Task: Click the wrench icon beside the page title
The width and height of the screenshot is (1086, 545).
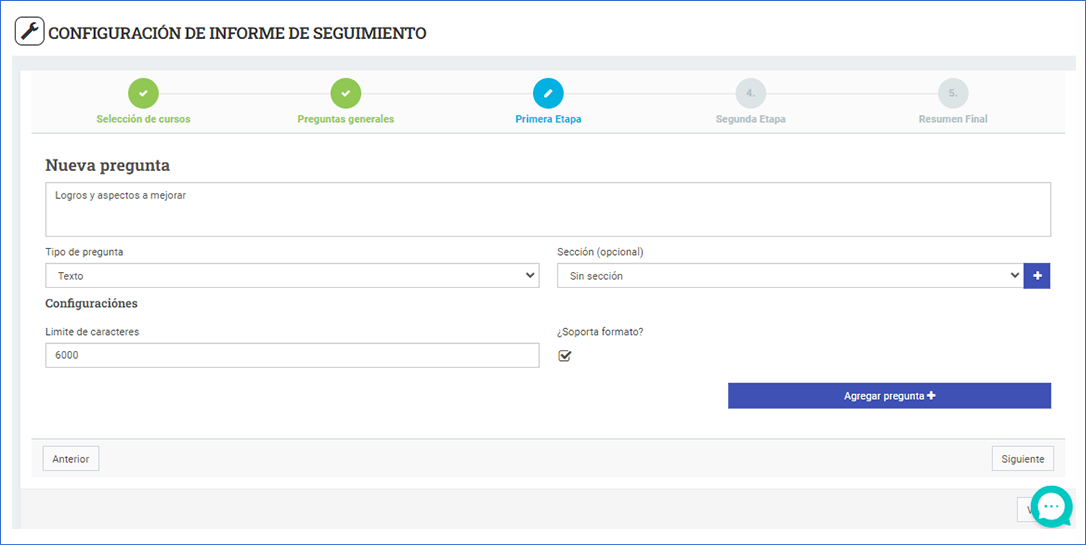Action: point(30,32)
